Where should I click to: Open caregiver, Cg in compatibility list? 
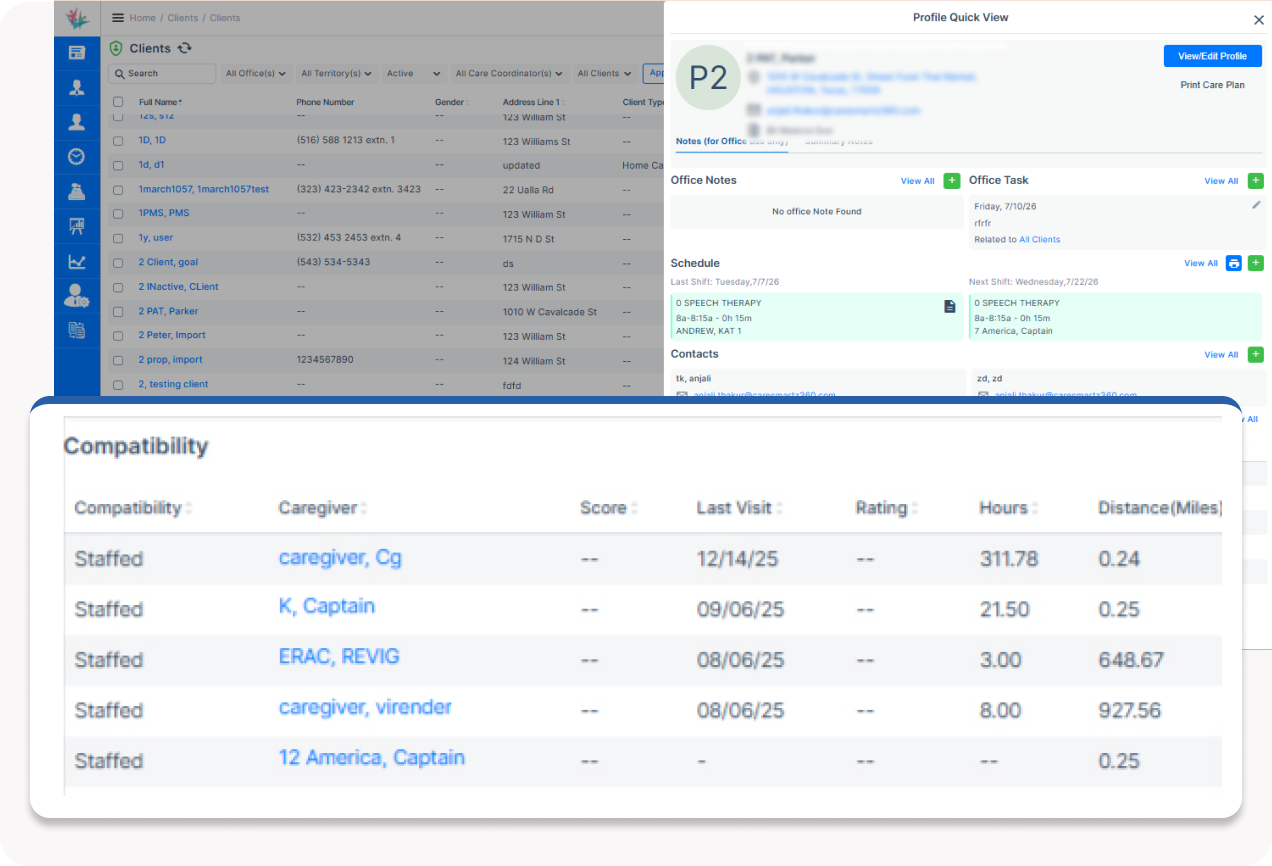[x=340, y=558]
